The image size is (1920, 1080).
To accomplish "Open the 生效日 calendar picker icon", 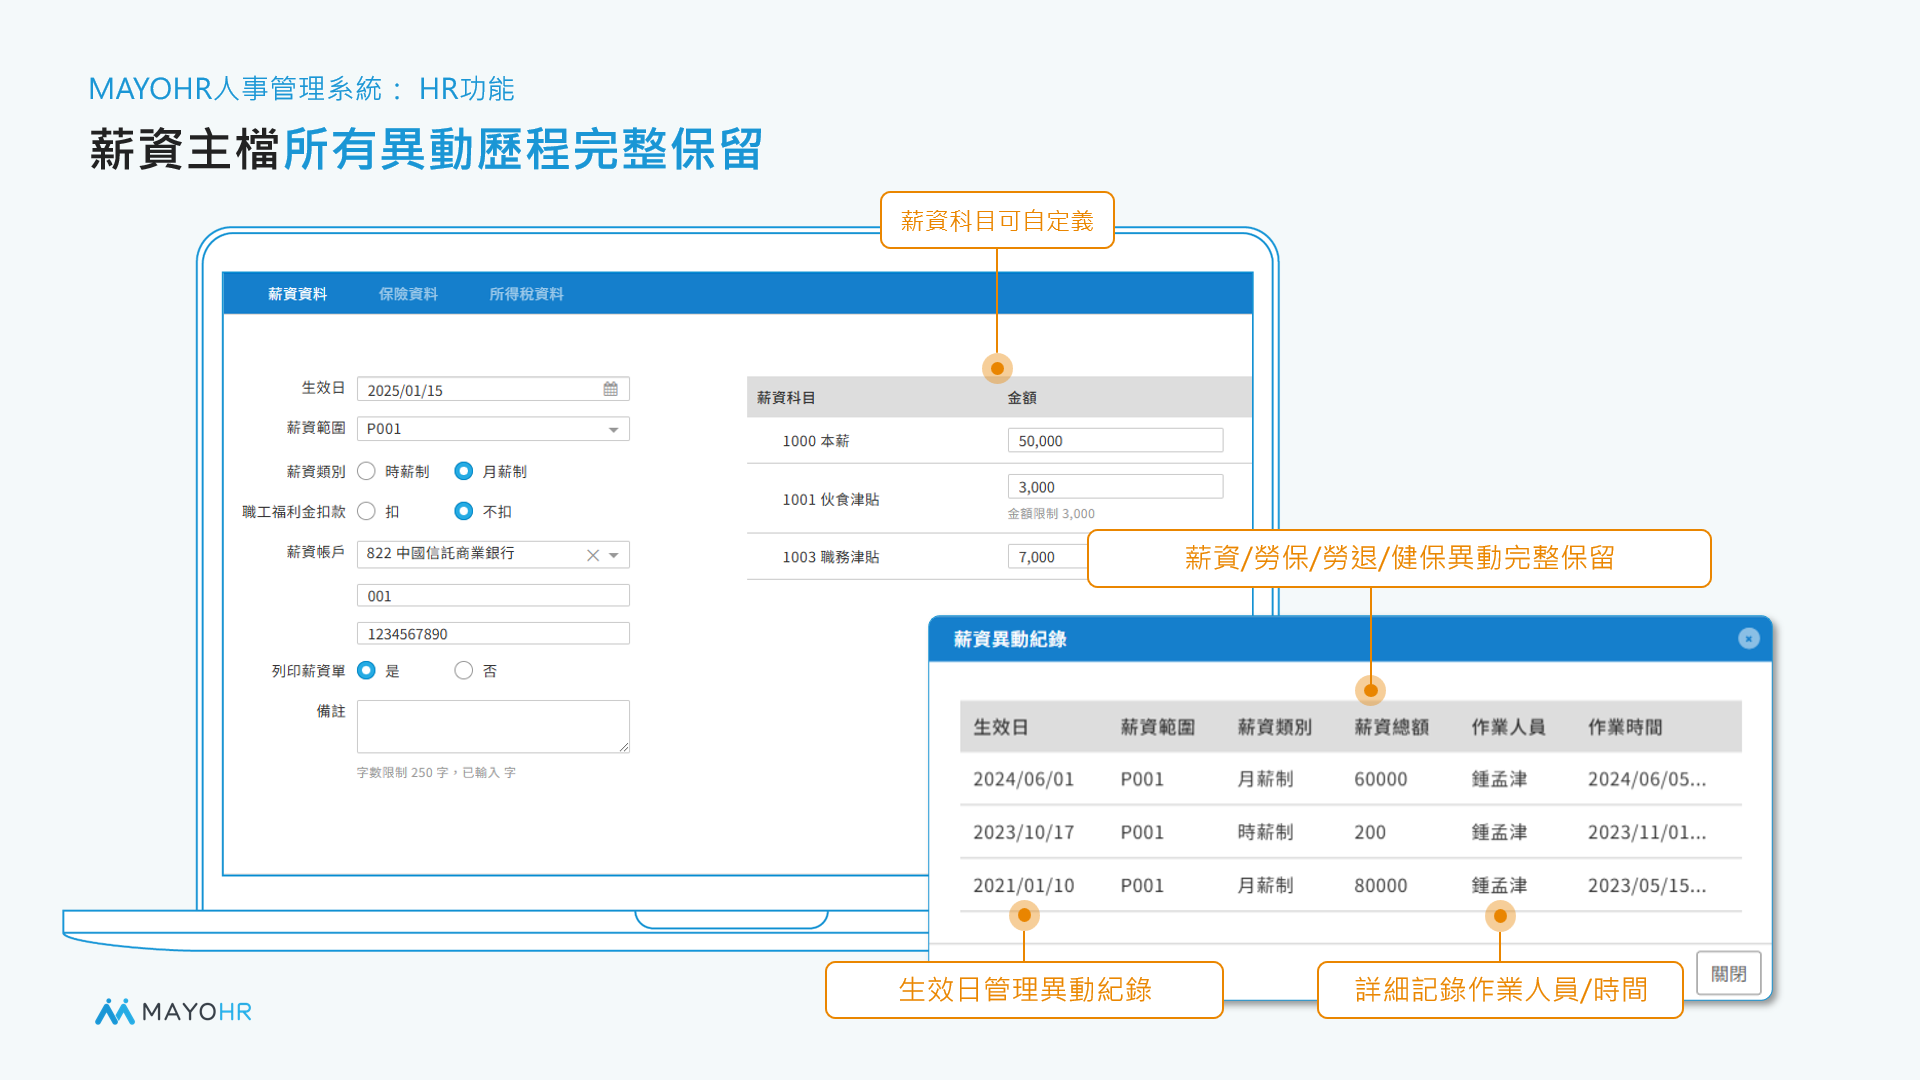I will pos(610,389).
